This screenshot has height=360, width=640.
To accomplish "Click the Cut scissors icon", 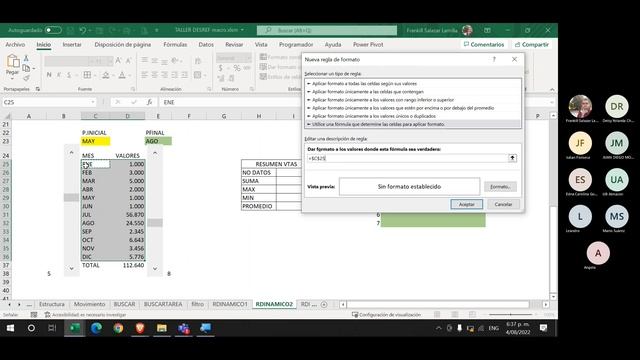I will pyautogui.click(x=26, y=58).
